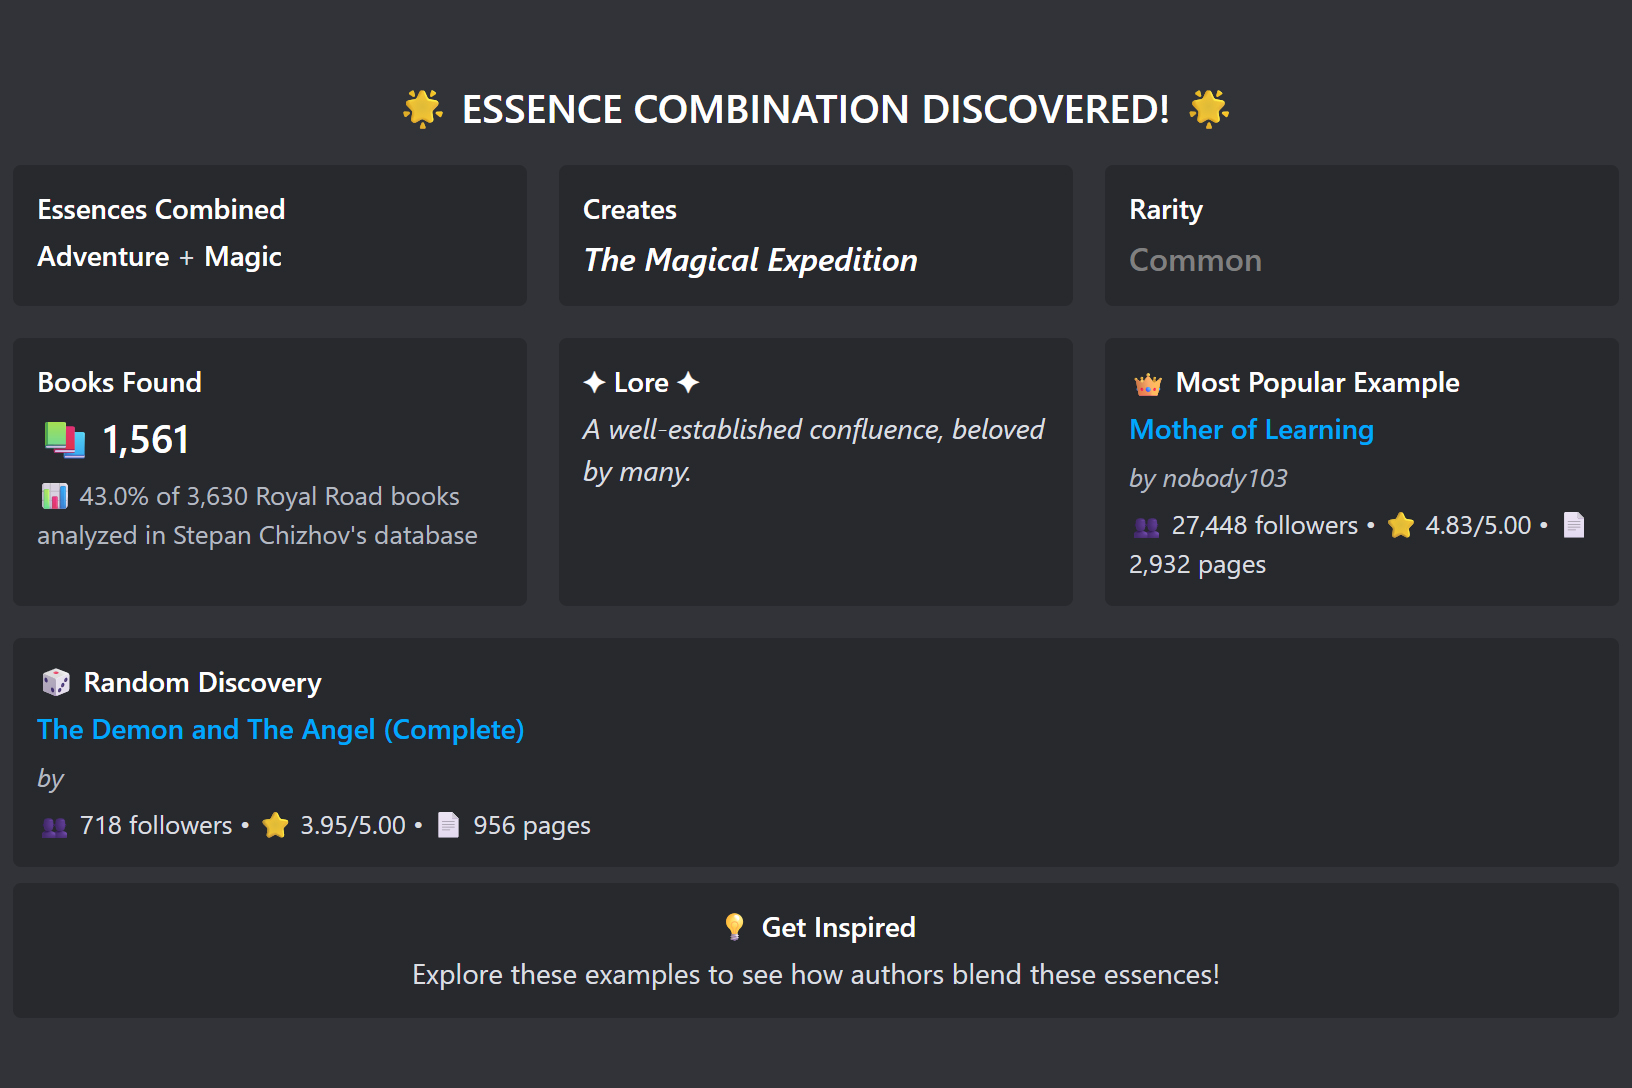Click the Lore heading sparkle on left
The width and height of the screenshot is (1632, 1088).
click(594, 383)
